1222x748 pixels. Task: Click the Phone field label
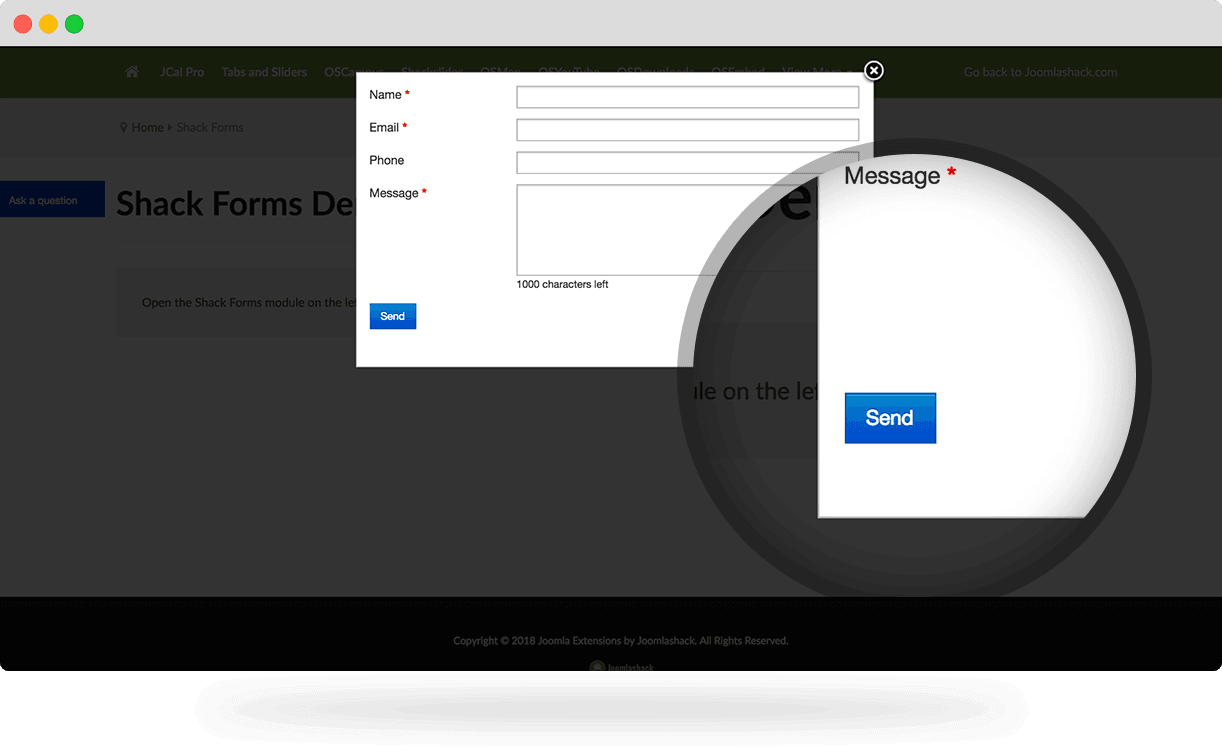click(x=387, y=161)
